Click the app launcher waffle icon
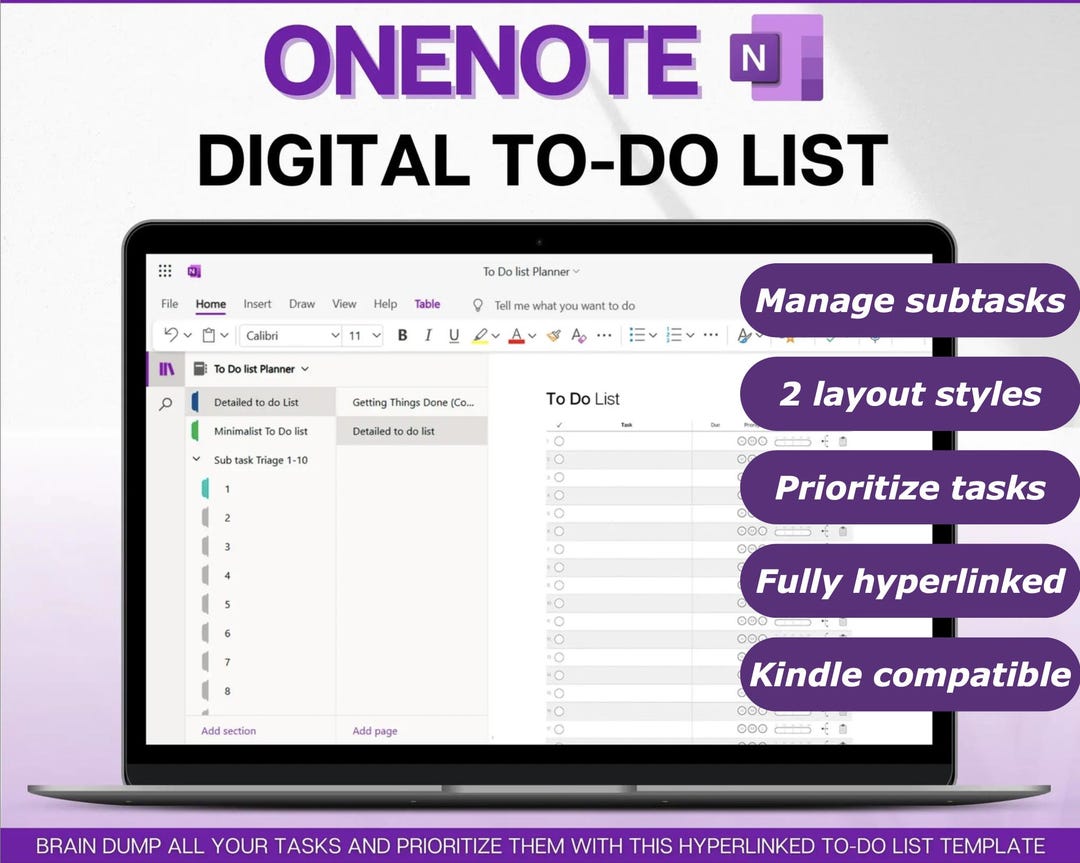Viewport: 1080px width, 863px height. click(x=165, y=271)
